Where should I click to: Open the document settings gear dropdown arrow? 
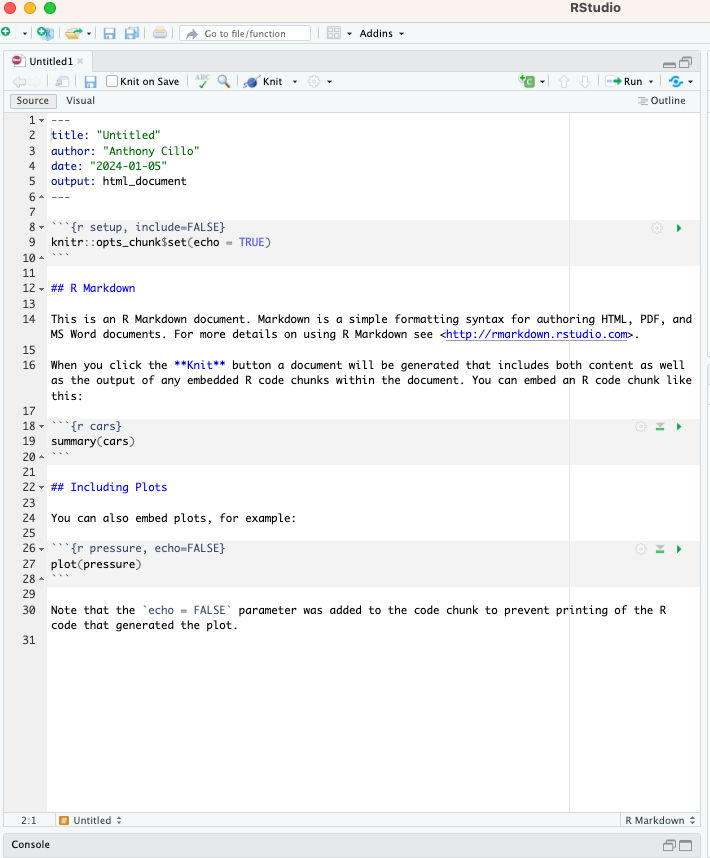(x=329, y=82)
